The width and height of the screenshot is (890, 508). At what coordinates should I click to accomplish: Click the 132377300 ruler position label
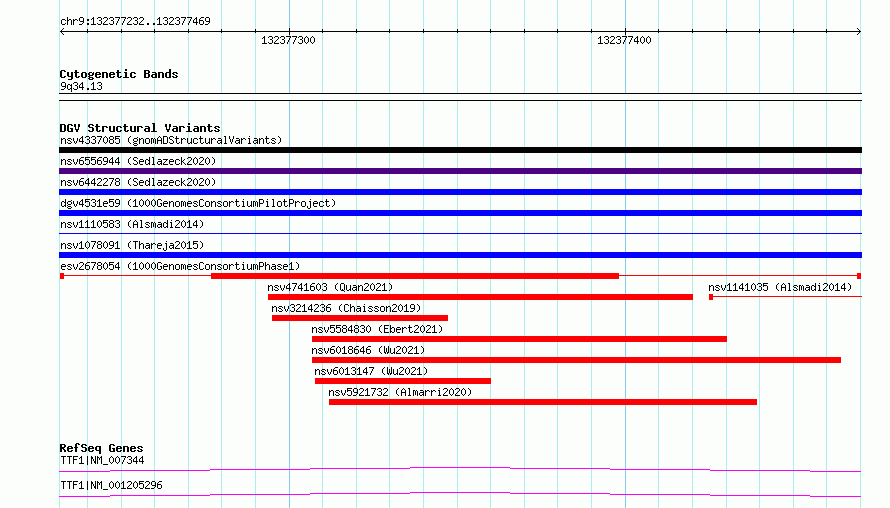coord(288,40)
